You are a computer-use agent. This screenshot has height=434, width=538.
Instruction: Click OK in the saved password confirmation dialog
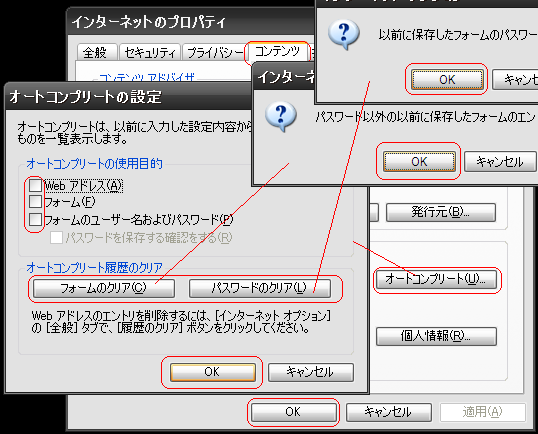point(447,80)
